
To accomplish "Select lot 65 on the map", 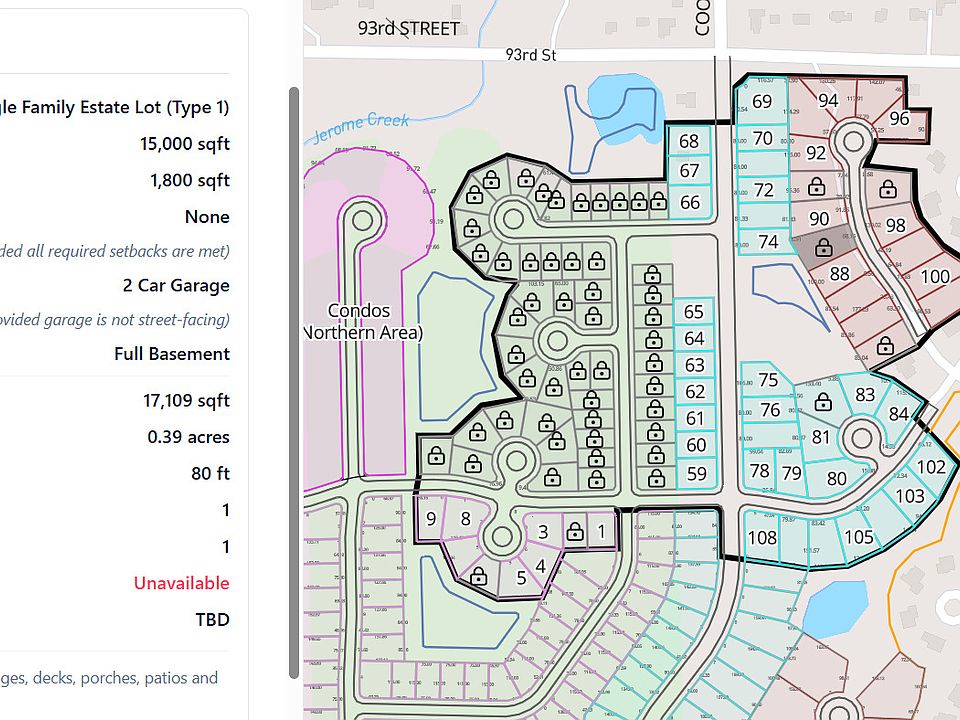I will pyautogui.click(x=693, y=312).
